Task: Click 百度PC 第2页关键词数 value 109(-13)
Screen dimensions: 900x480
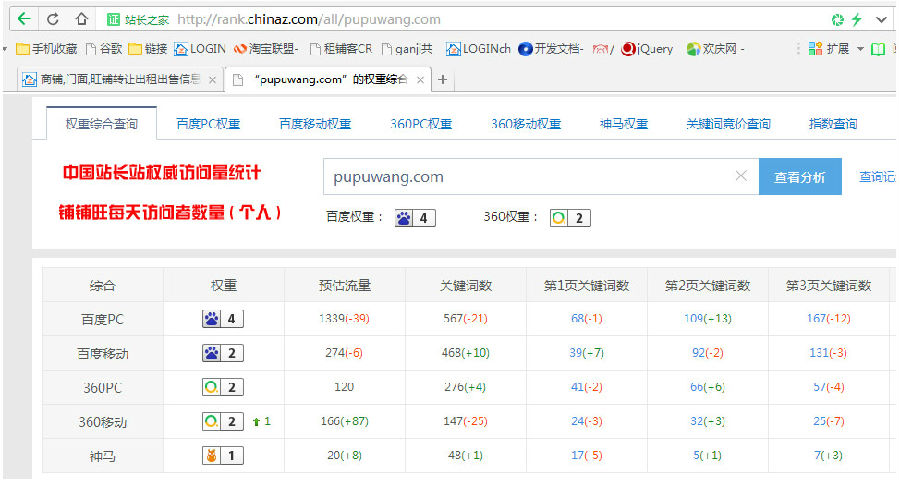Action: click(x=708, y=319)
